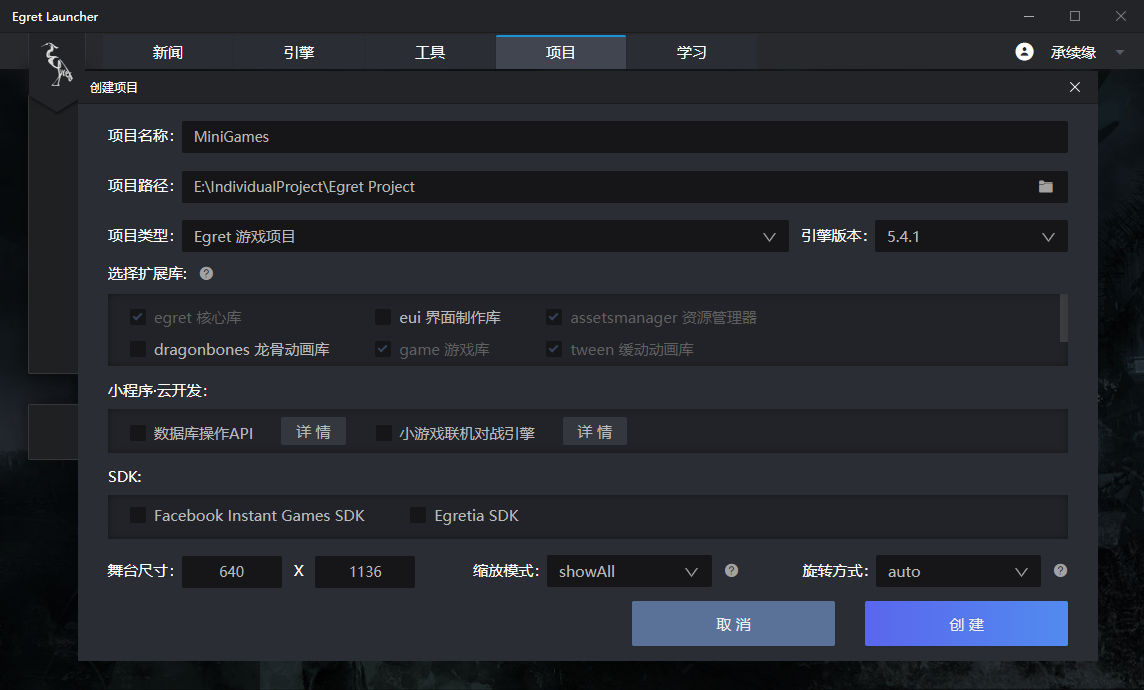Show help next to 旋转方式 dropdown
This screenshot has width=1144, height=690.
tap(1060, 570)
